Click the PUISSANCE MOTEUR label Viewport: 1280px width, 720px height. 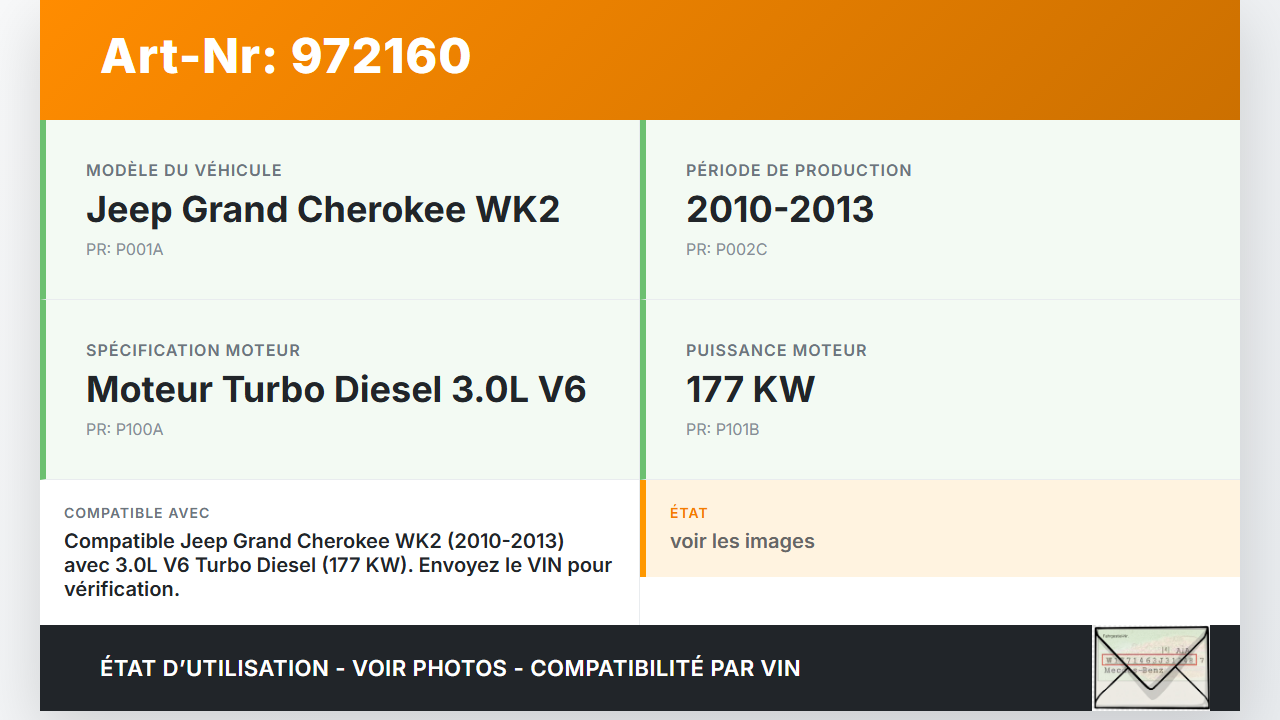pyautogui.click(x=776, y=351)
